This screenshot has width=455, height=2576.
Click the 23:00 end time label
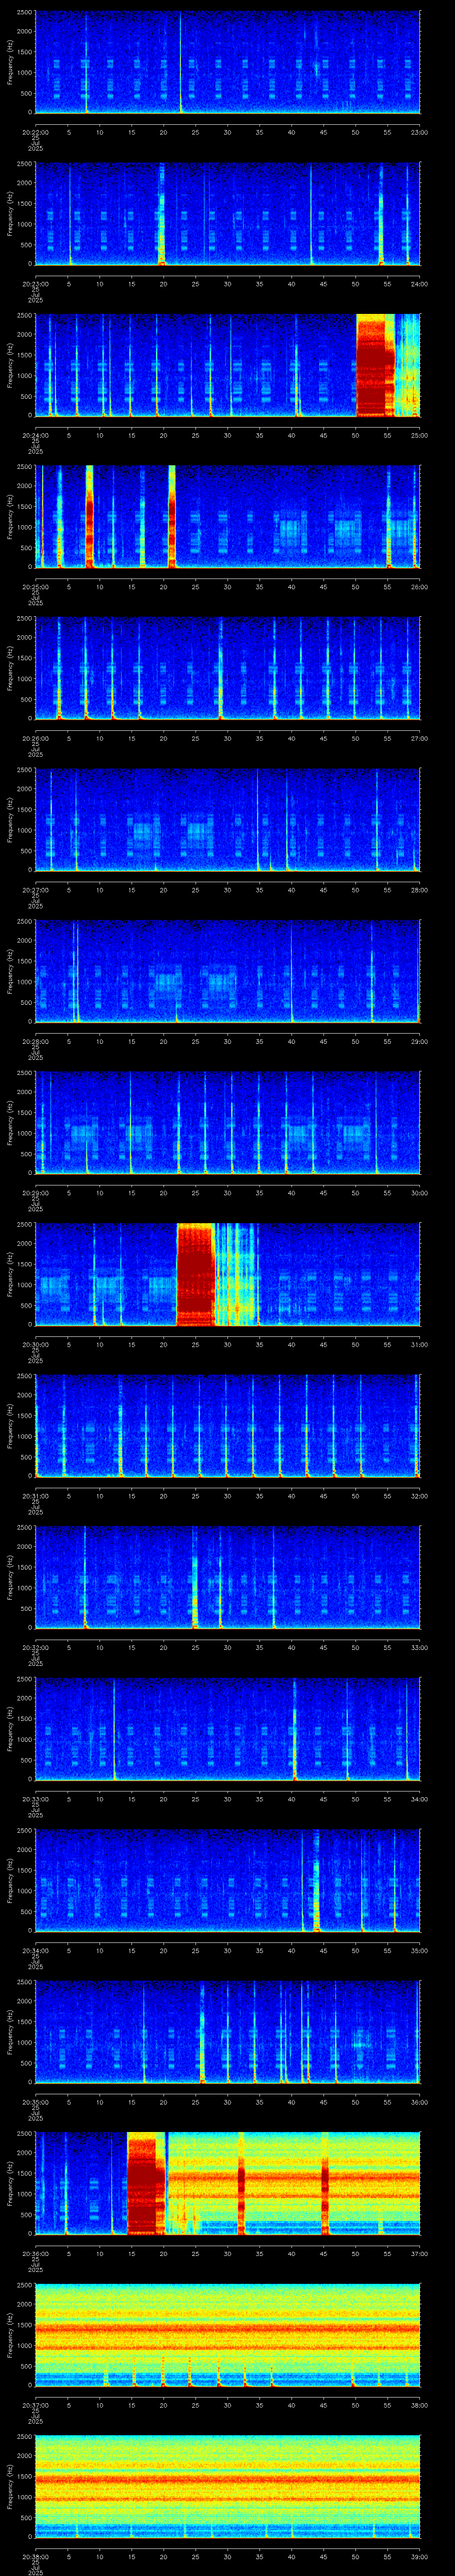click(419, 132)
